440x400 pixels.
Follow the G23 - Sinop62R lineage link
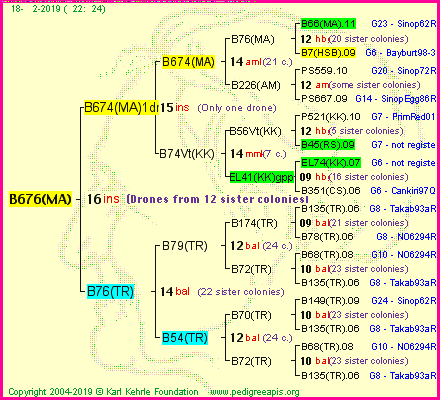404,24
